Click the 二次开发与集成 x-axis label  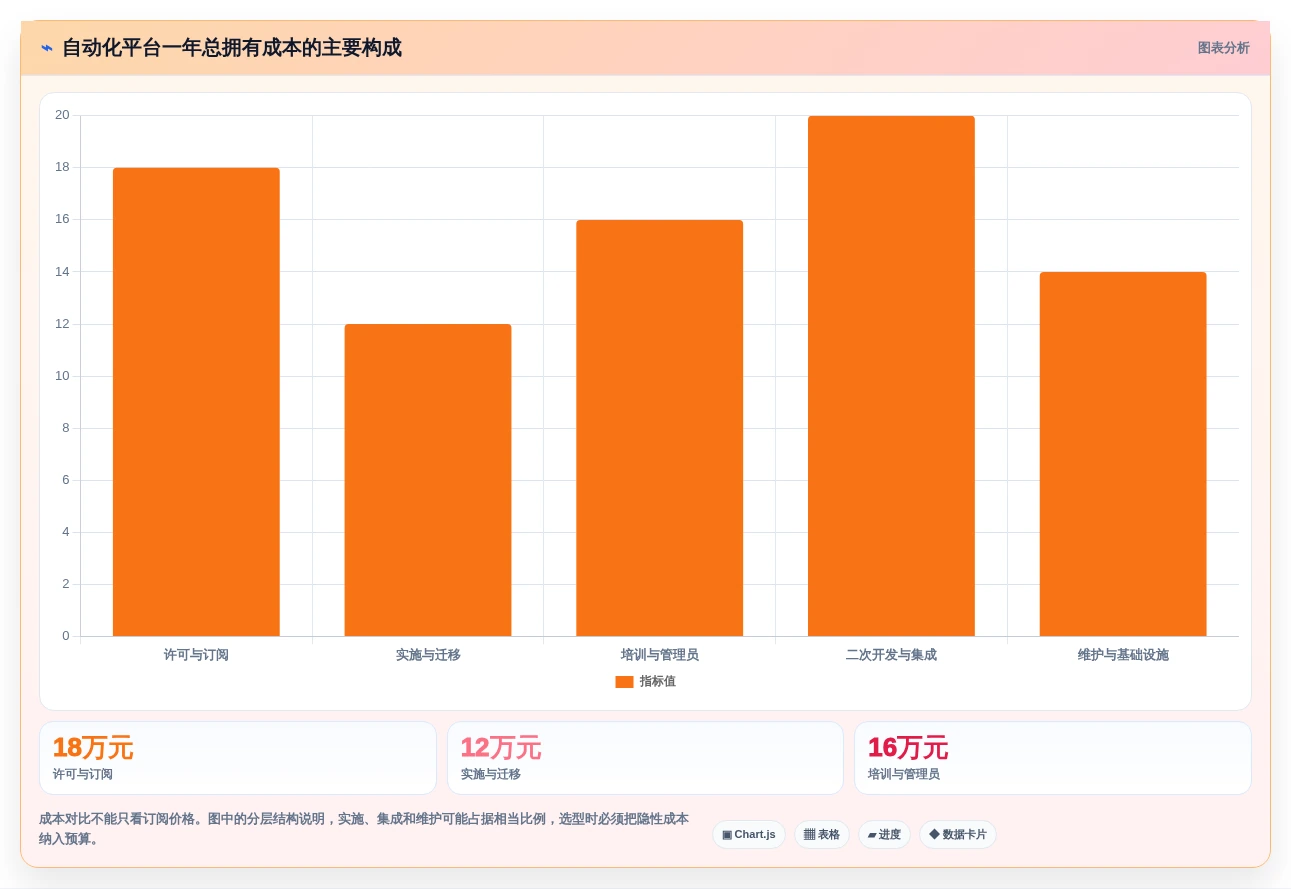pos(891,655)
